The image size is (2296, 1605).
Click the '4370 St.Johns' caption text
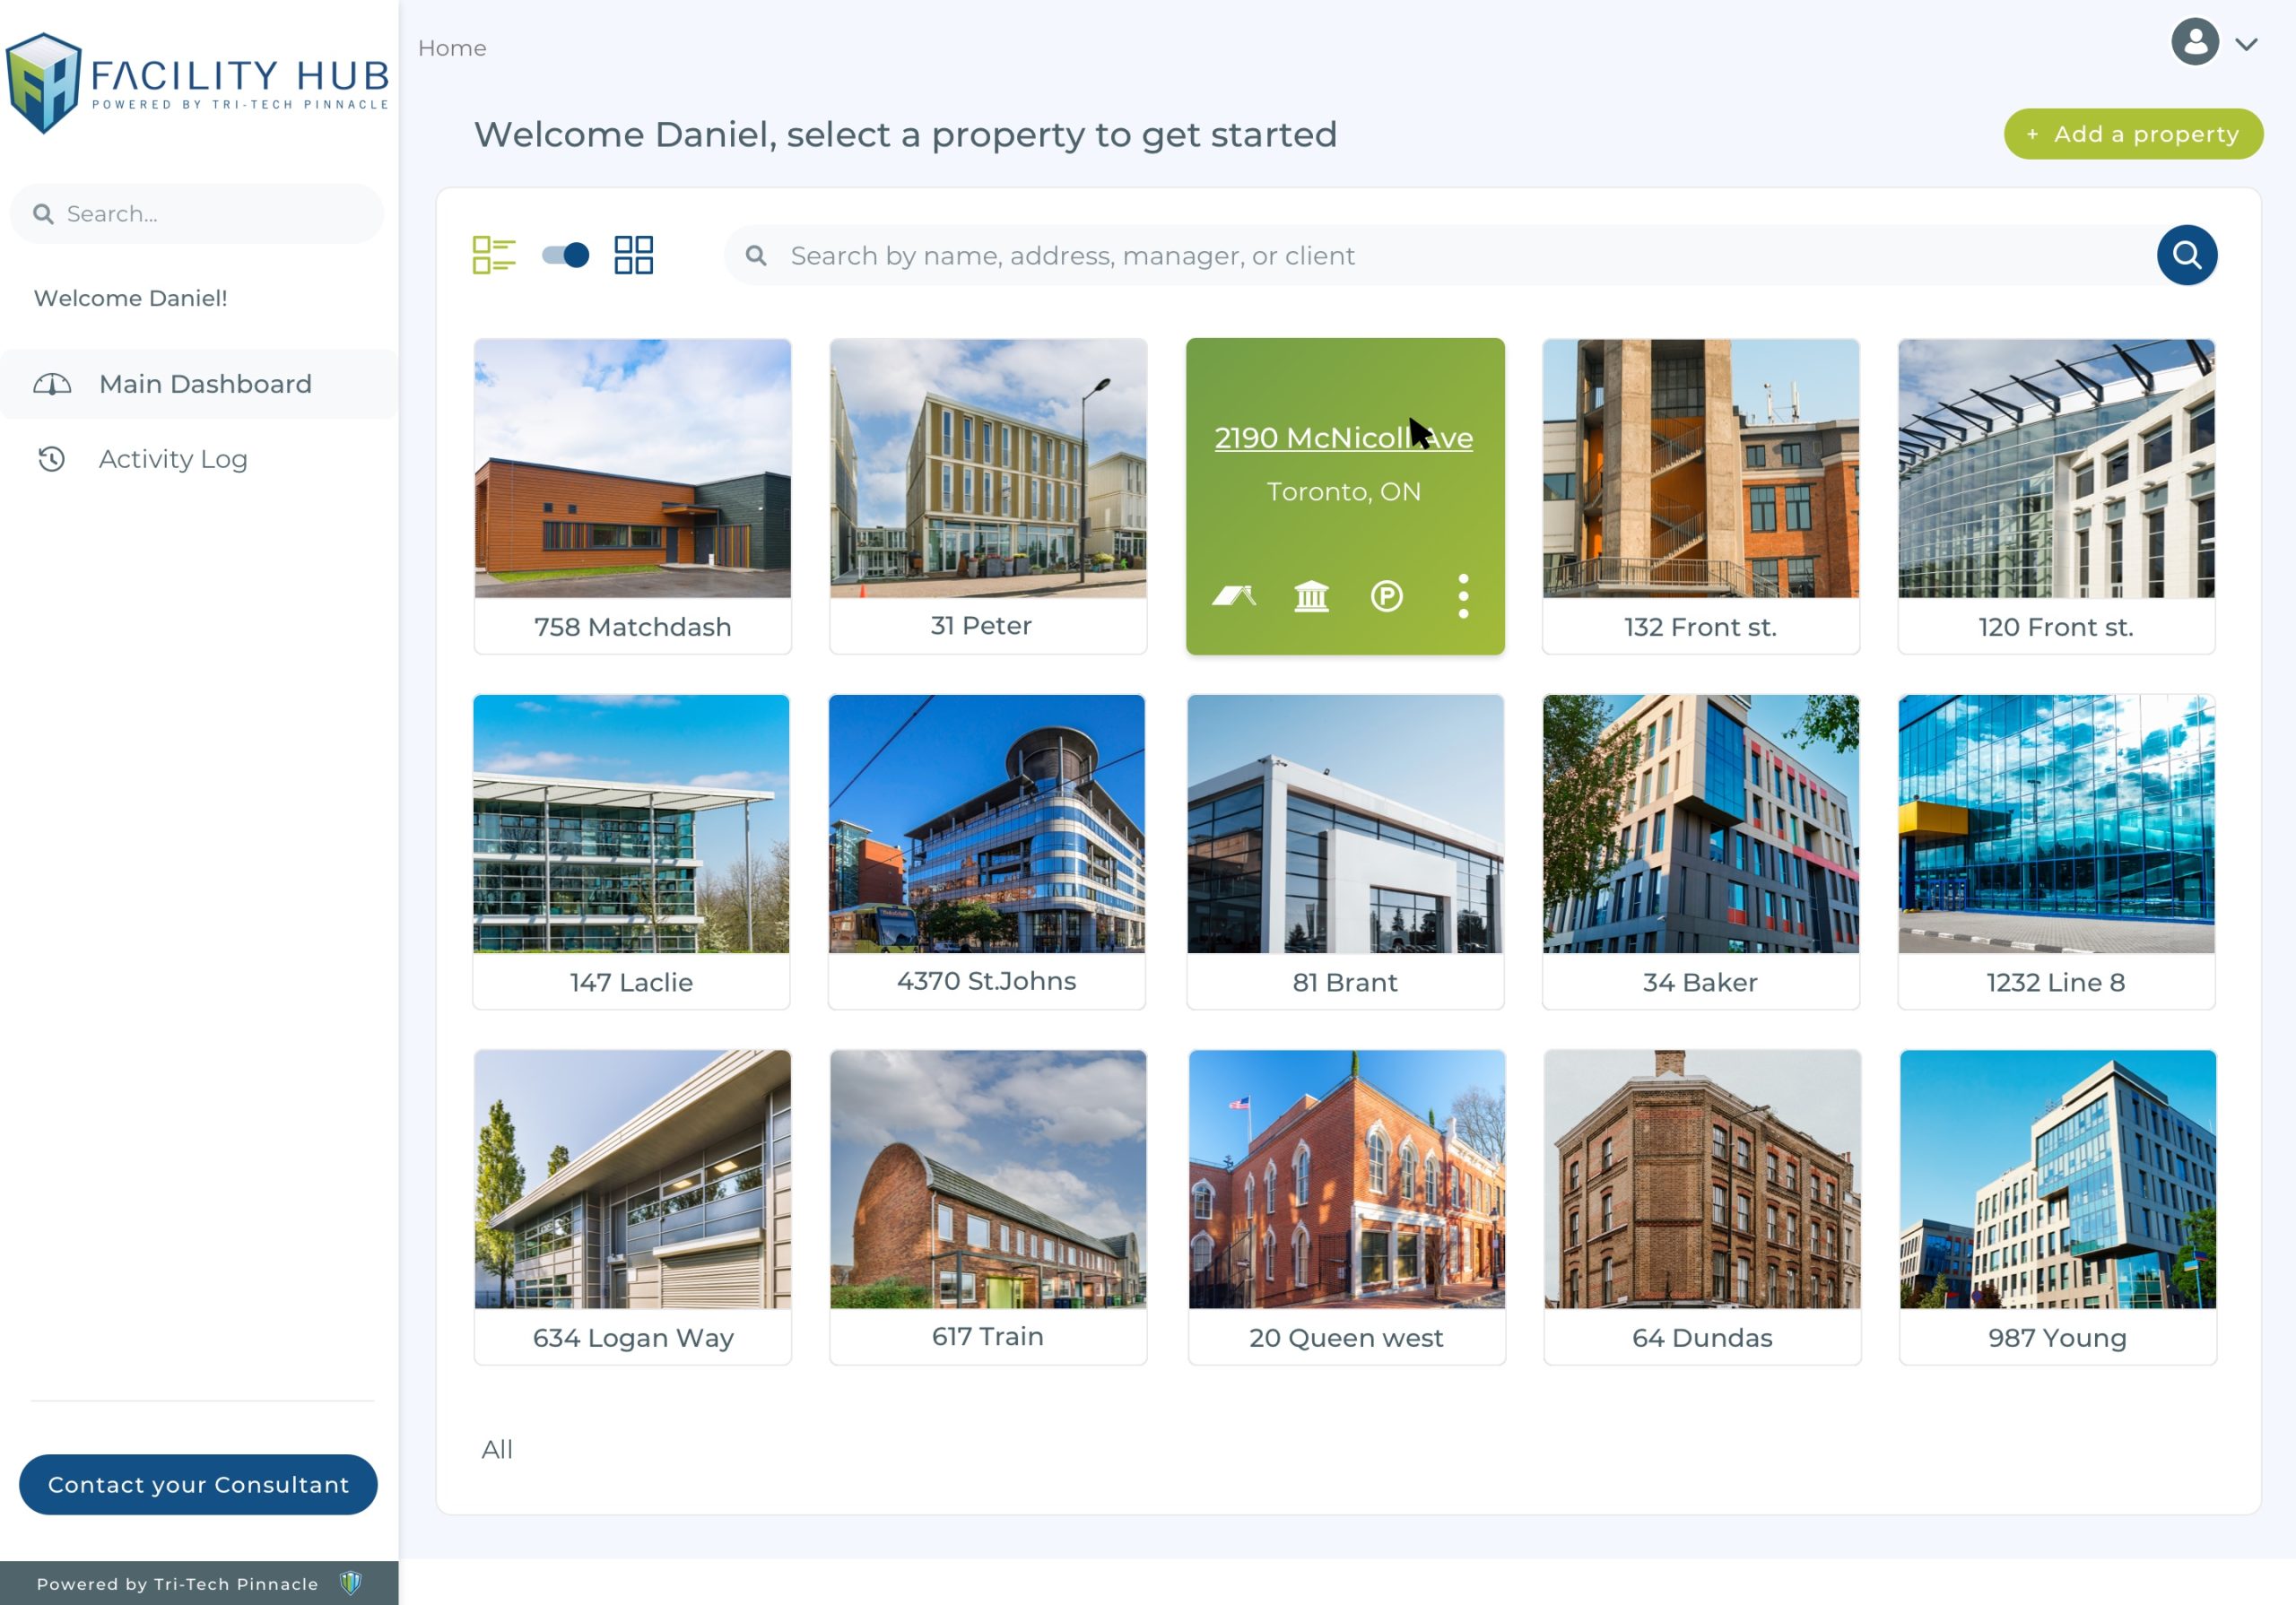987,980
